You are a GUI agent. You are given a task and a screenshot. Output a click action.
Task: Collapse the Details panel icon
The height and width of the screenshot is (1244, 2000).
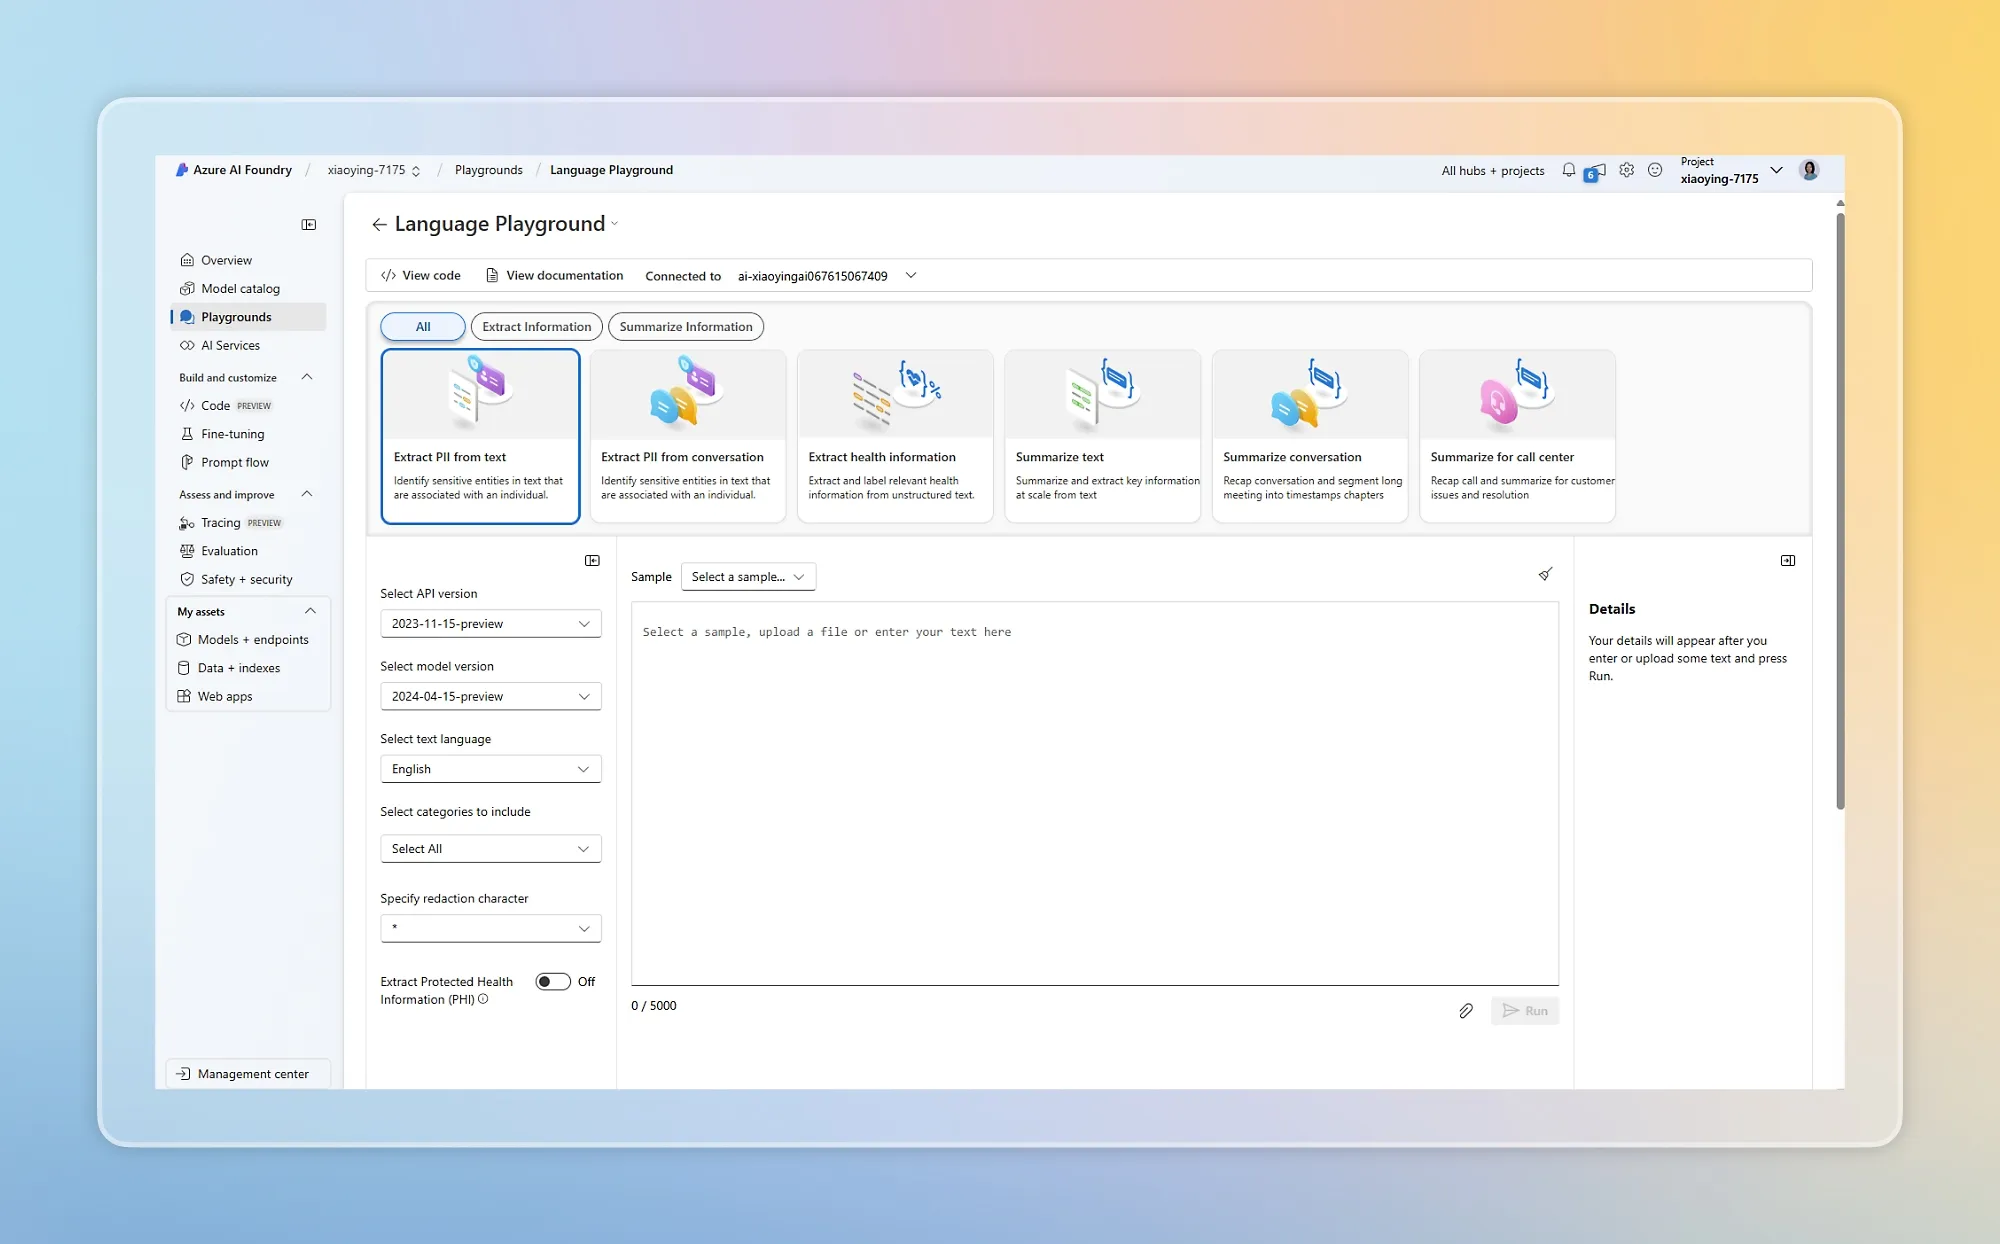coord(1788,561)
